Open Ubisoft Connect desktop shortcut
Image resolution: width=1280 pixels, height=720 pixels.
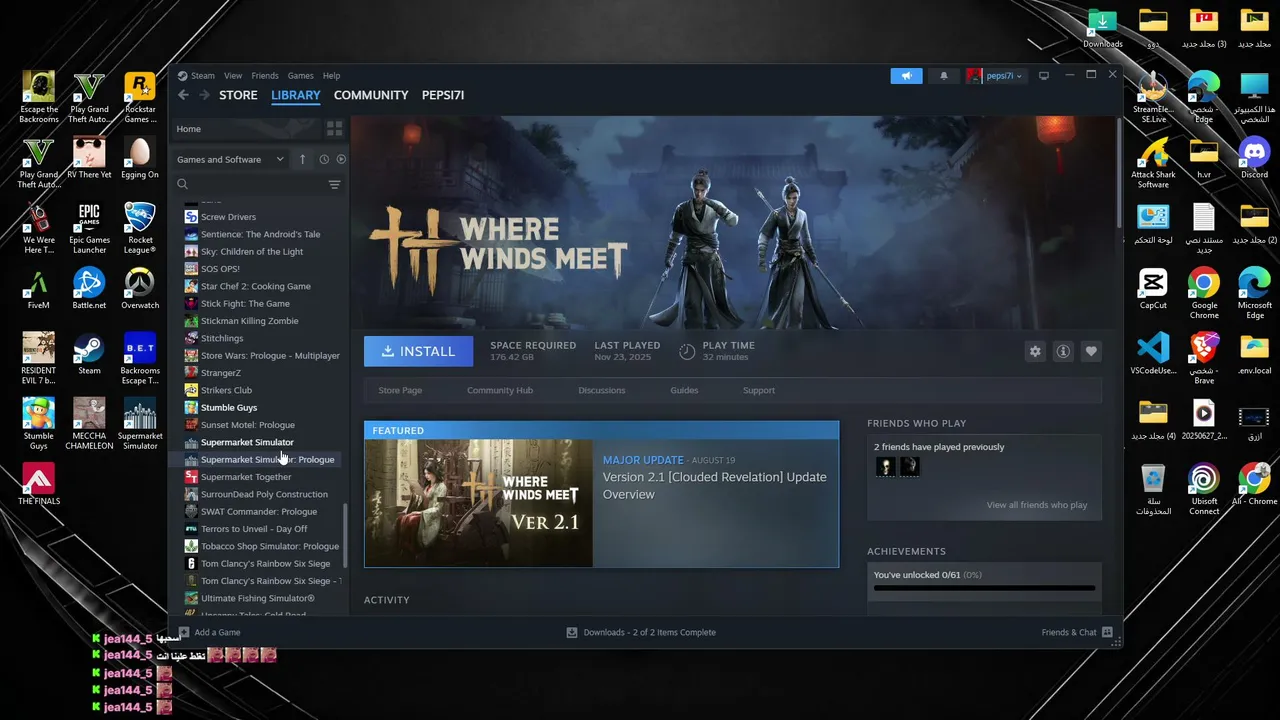(1204, 489)
